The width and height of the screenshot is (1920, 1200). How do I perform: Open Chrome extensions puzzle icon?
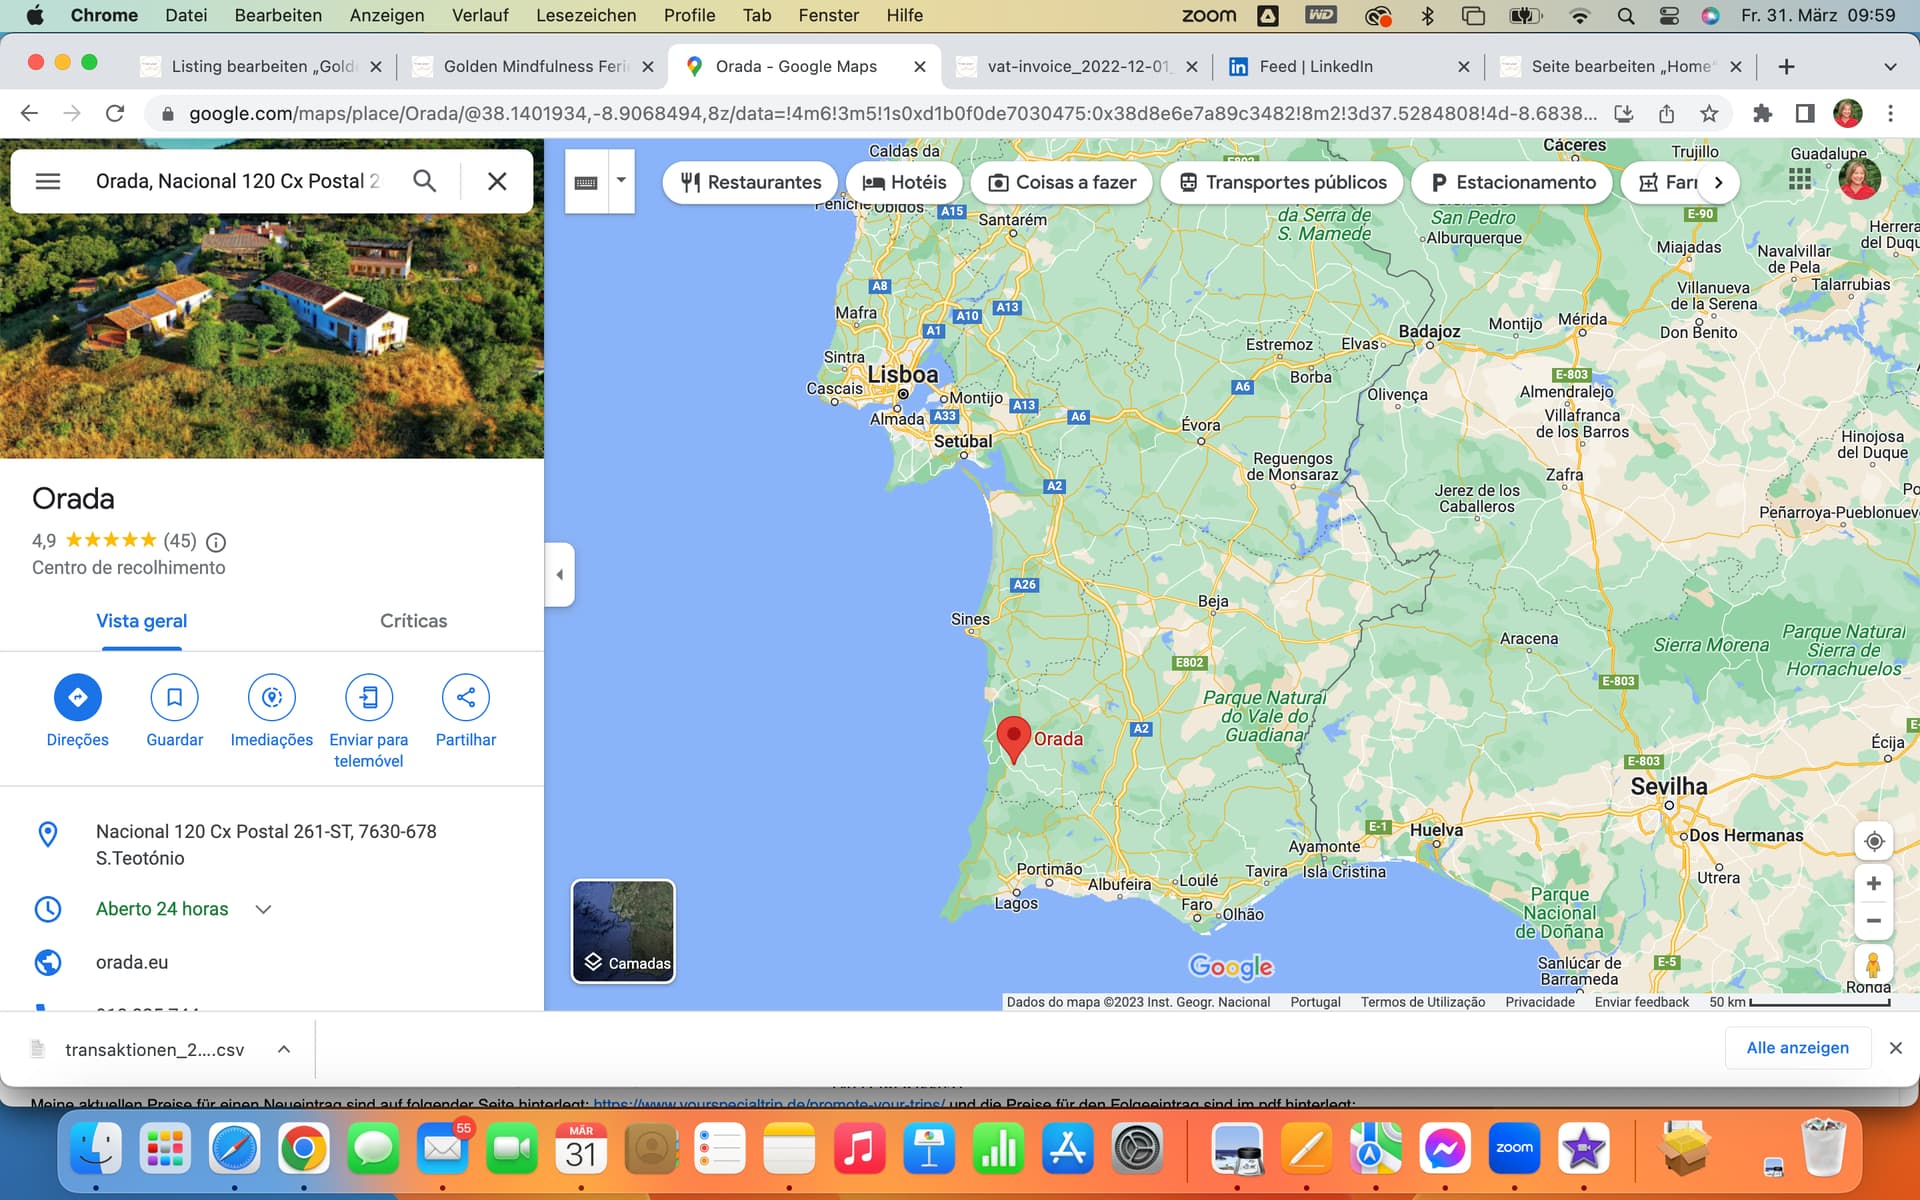[x=1762, y=114]
